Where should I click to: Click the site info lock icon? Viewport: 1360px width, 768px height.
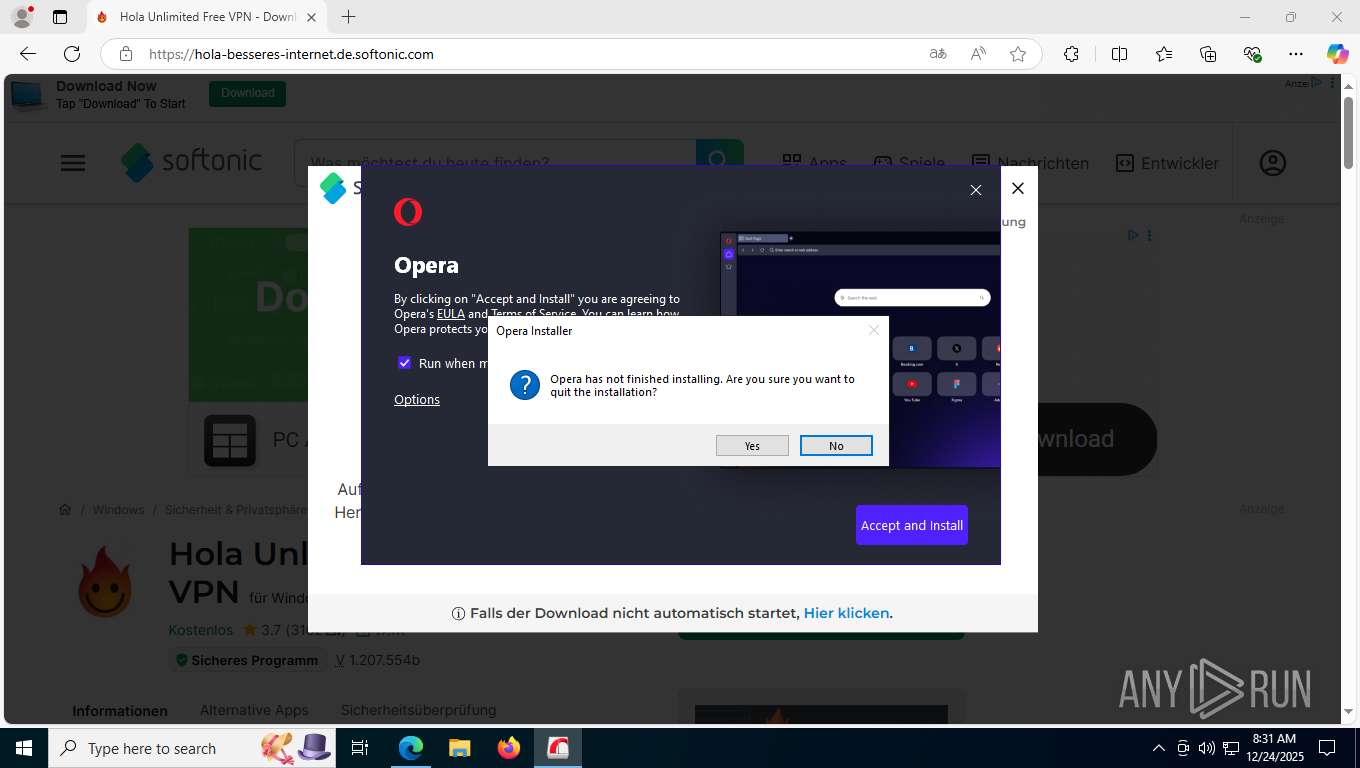point(126,54)
